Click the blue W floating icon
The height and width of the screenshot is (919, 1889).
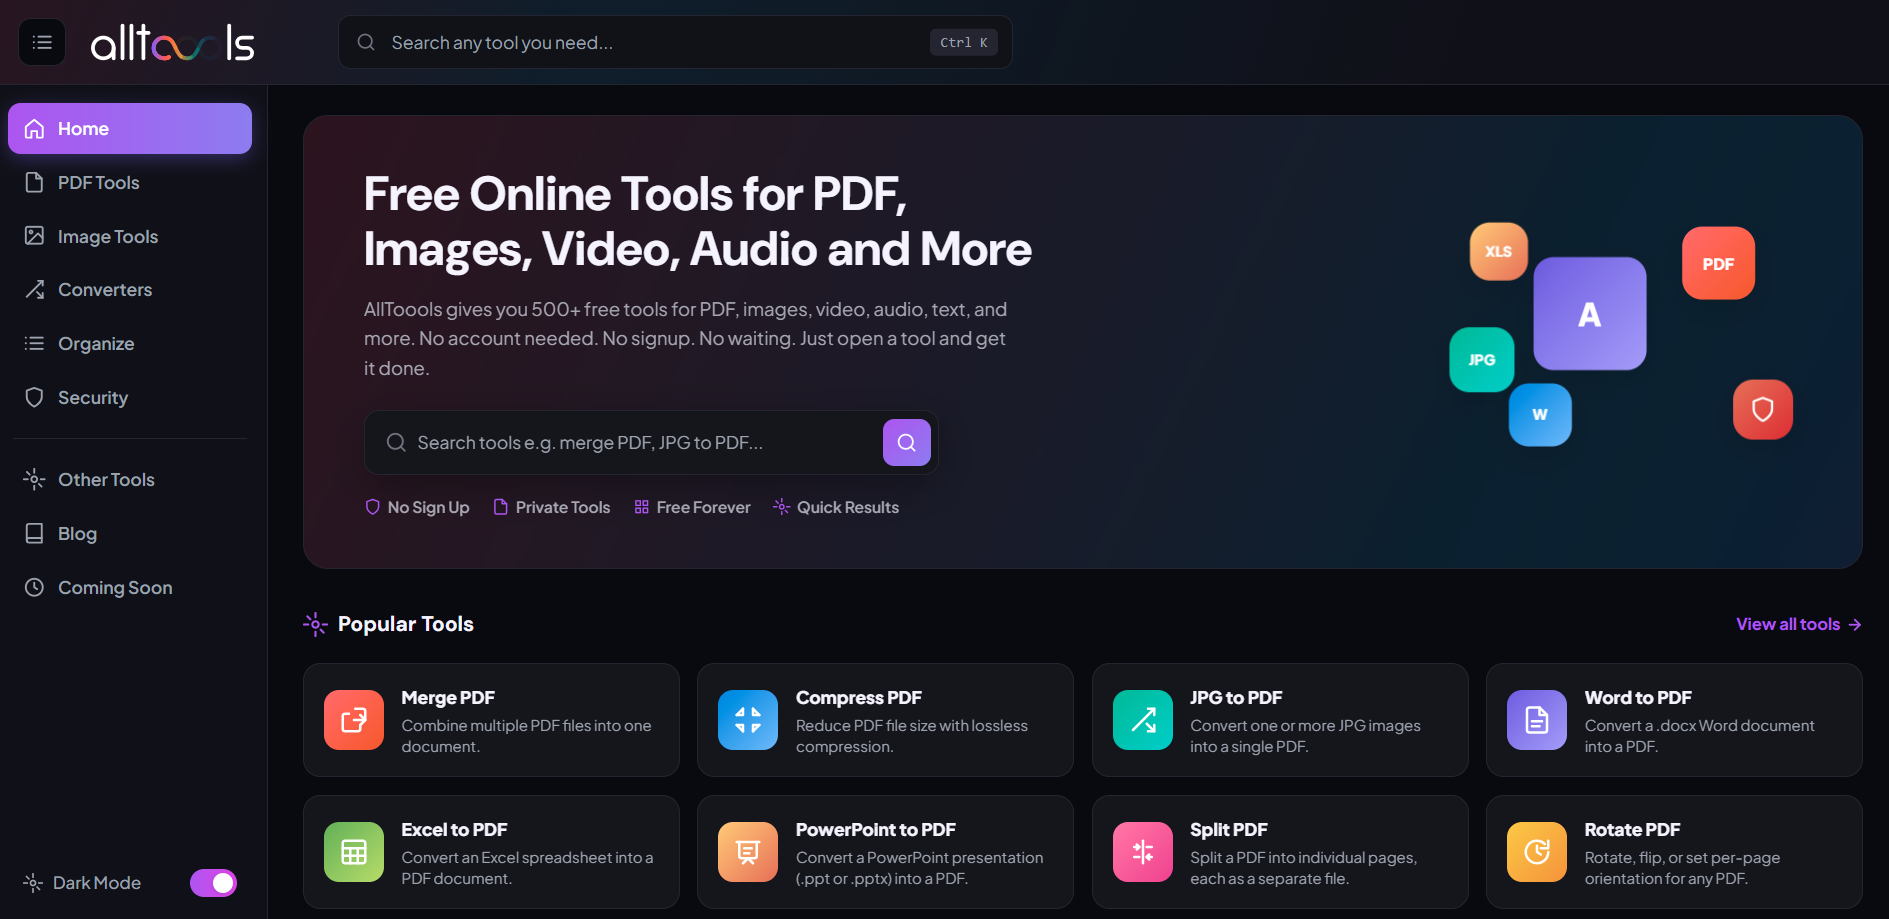[1540, 415]
